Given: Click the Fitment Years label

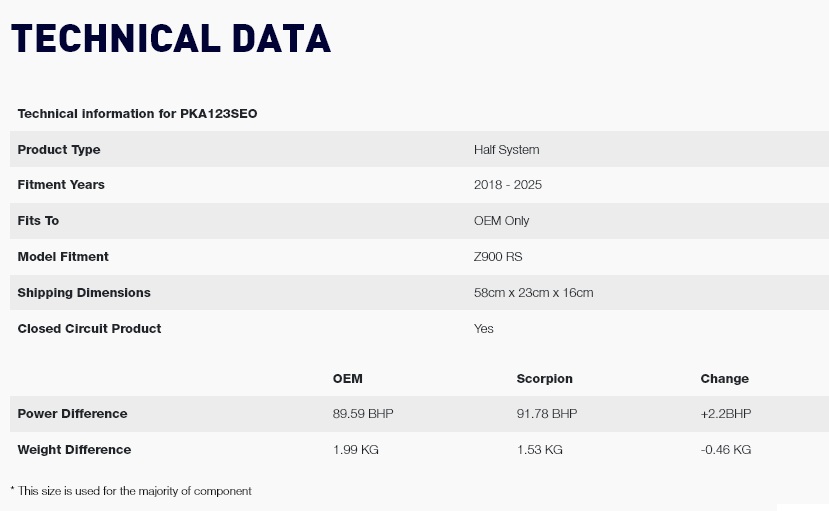Looking at the screenshot, I should coord(61,184).
